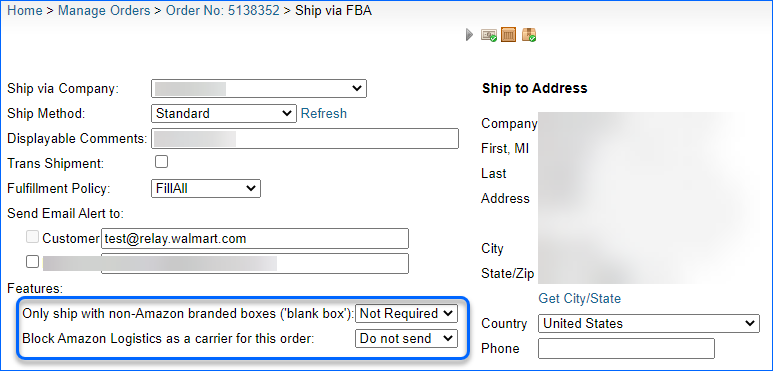Open the Manage Orders breadcrumb
Viewport: 773px width, 371px height.
(104, 10)
